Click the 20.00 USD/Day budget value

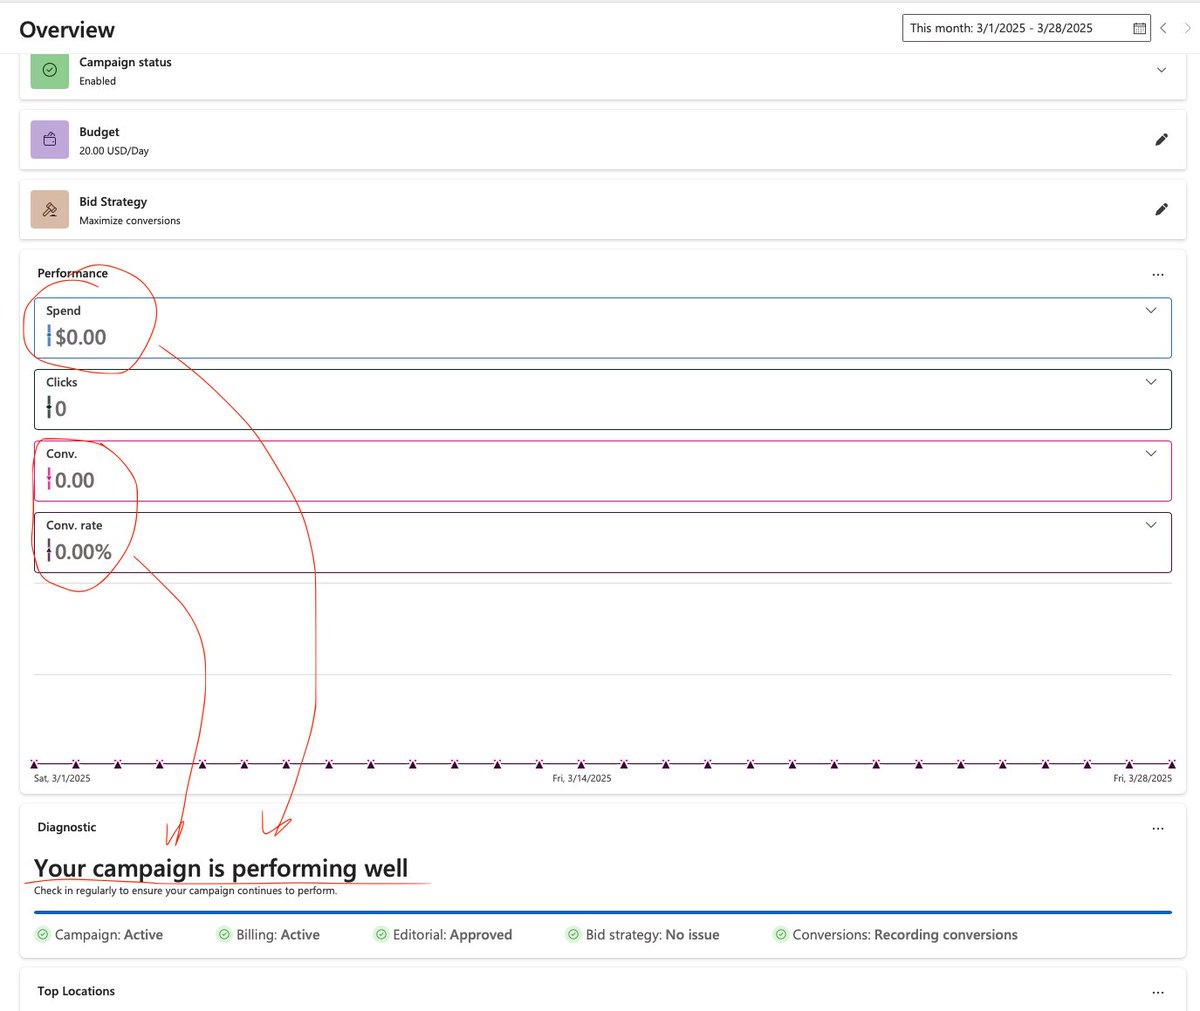tap(114, 151)
